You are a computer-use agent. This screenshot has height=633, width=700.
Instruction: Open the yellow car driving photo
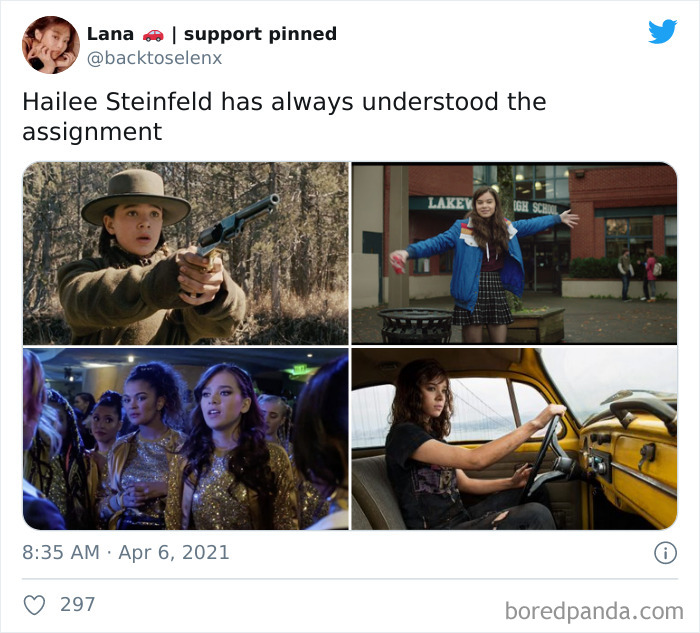click(x=514, y=439)
